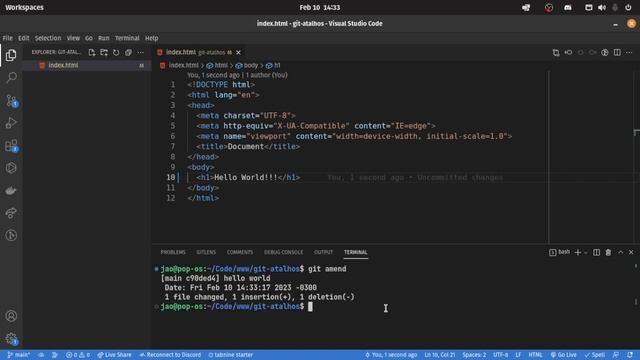Image resolution: width=640 pixels, height=360 pixels.
Task: Switch to the Comments panel tab
Action: pyautogui.click(x=240, y=252)
